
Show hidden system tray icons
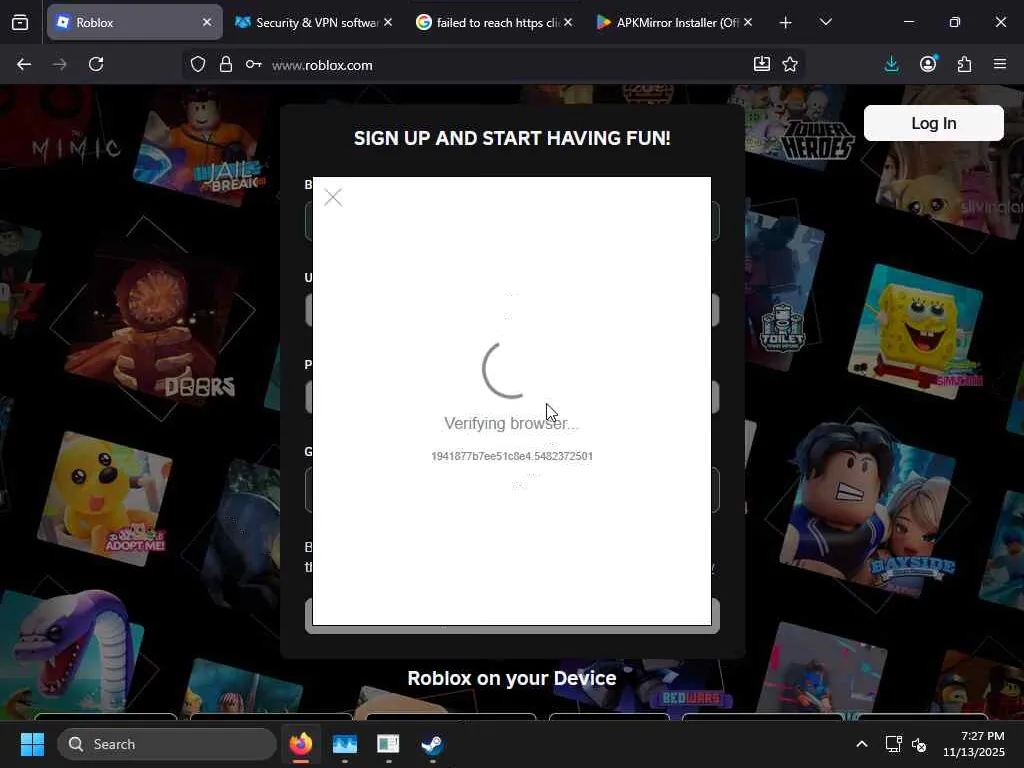tap(862, 744)
